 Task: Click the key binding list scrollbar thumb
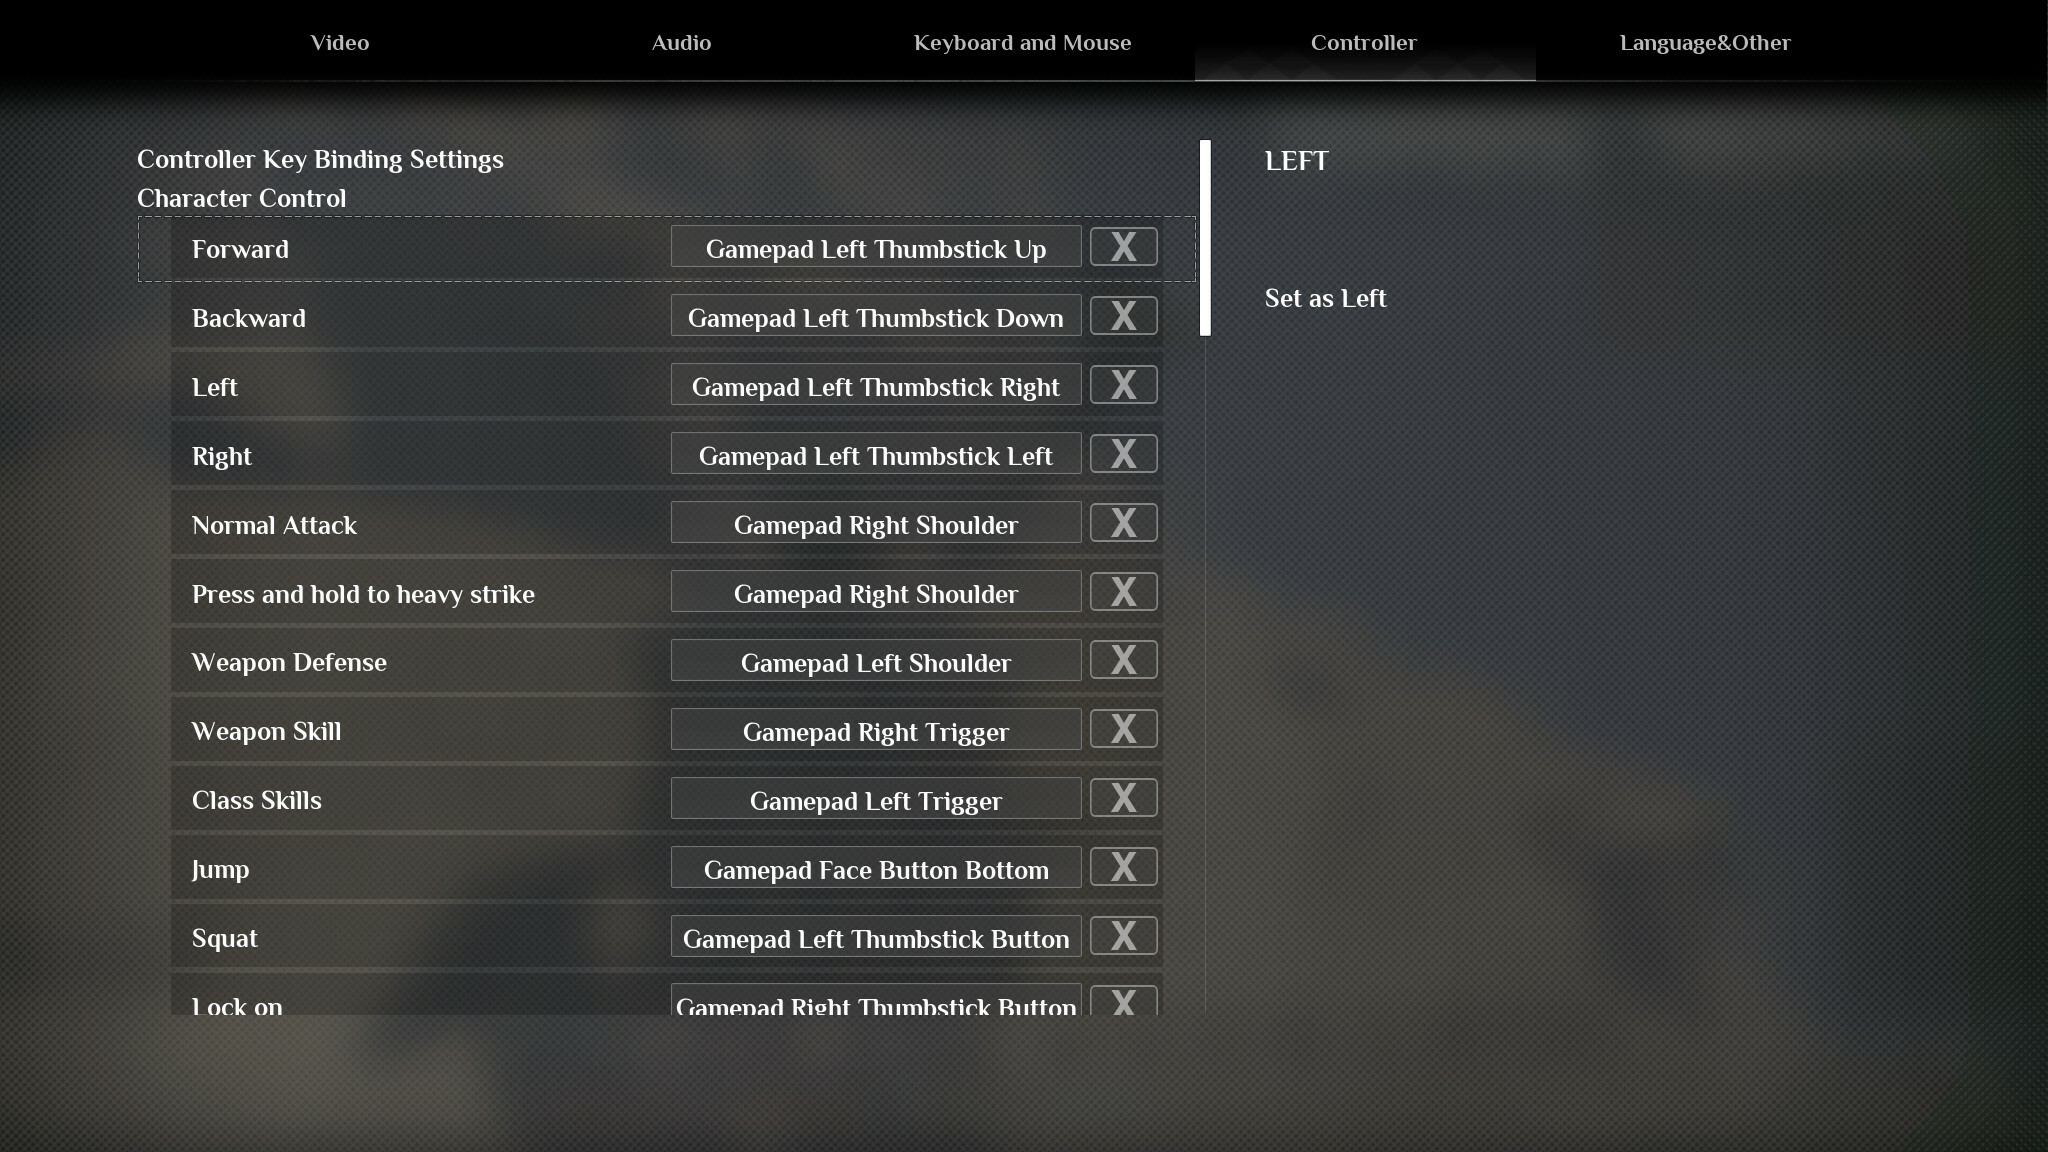pos(1205,238)
